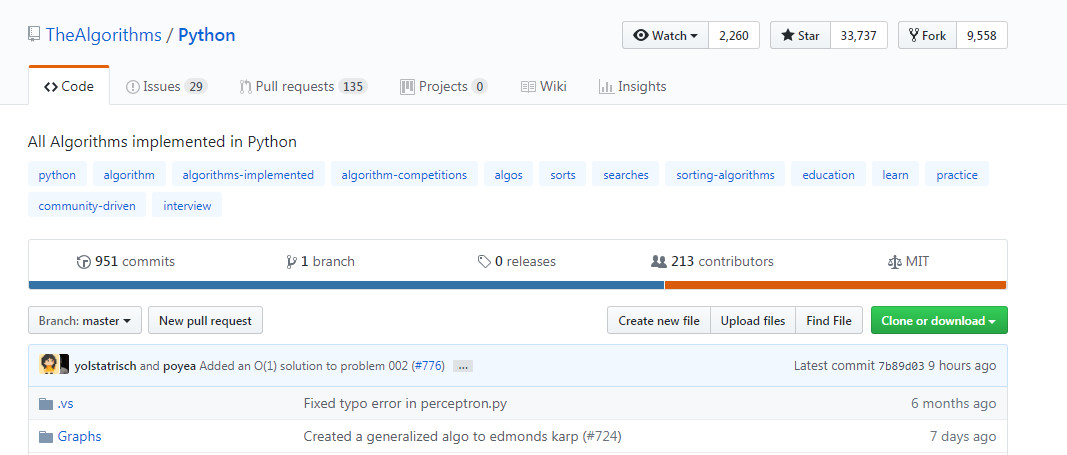Open the .vs folder
The image size is (1067, 455).
(65, 403)
